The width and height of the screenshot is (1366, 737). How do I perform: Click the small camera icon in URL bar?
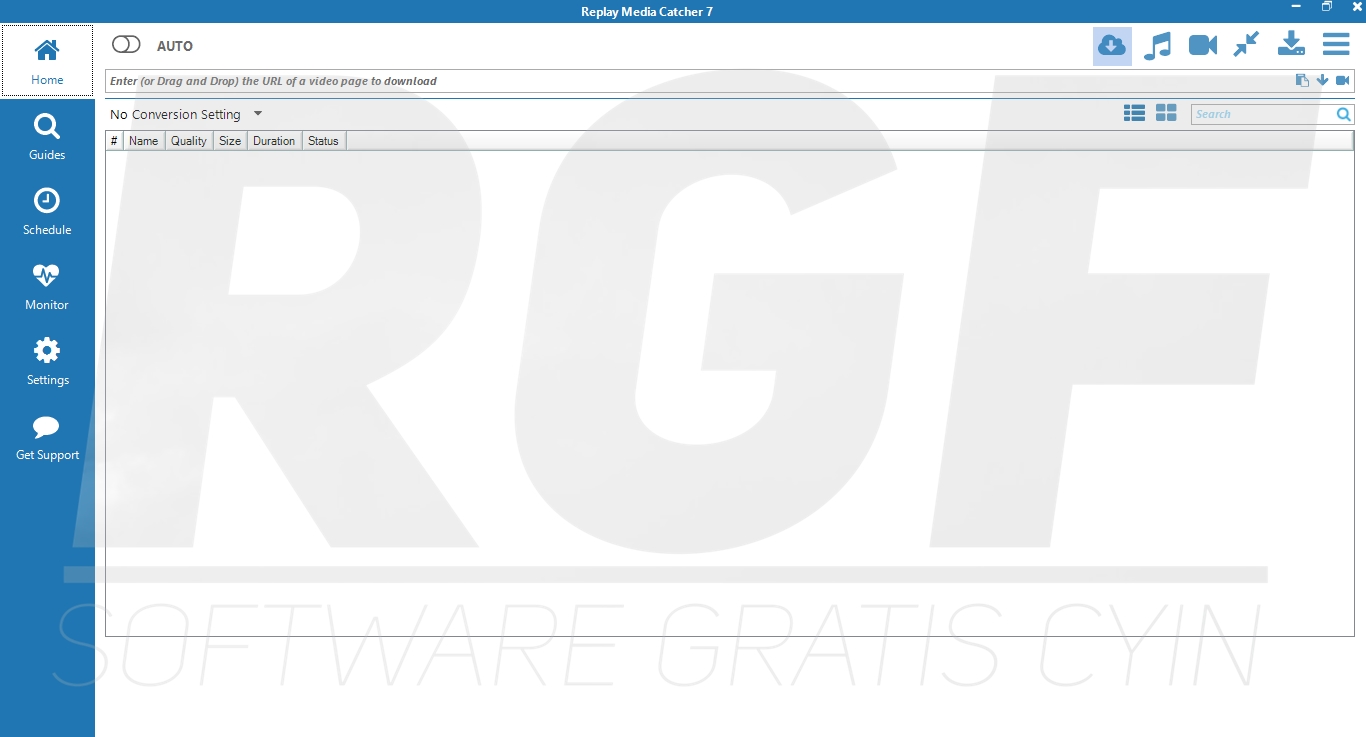coord(1342,81)
